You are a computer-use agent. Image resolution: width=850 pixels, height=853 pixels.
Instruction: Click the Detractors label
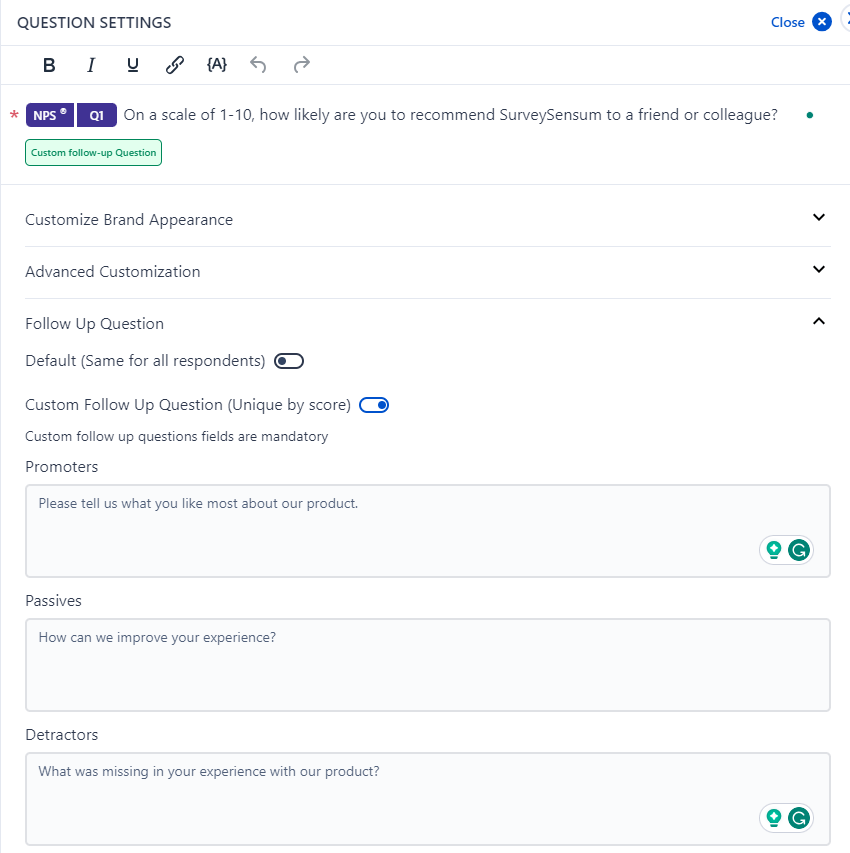[61, 735]
